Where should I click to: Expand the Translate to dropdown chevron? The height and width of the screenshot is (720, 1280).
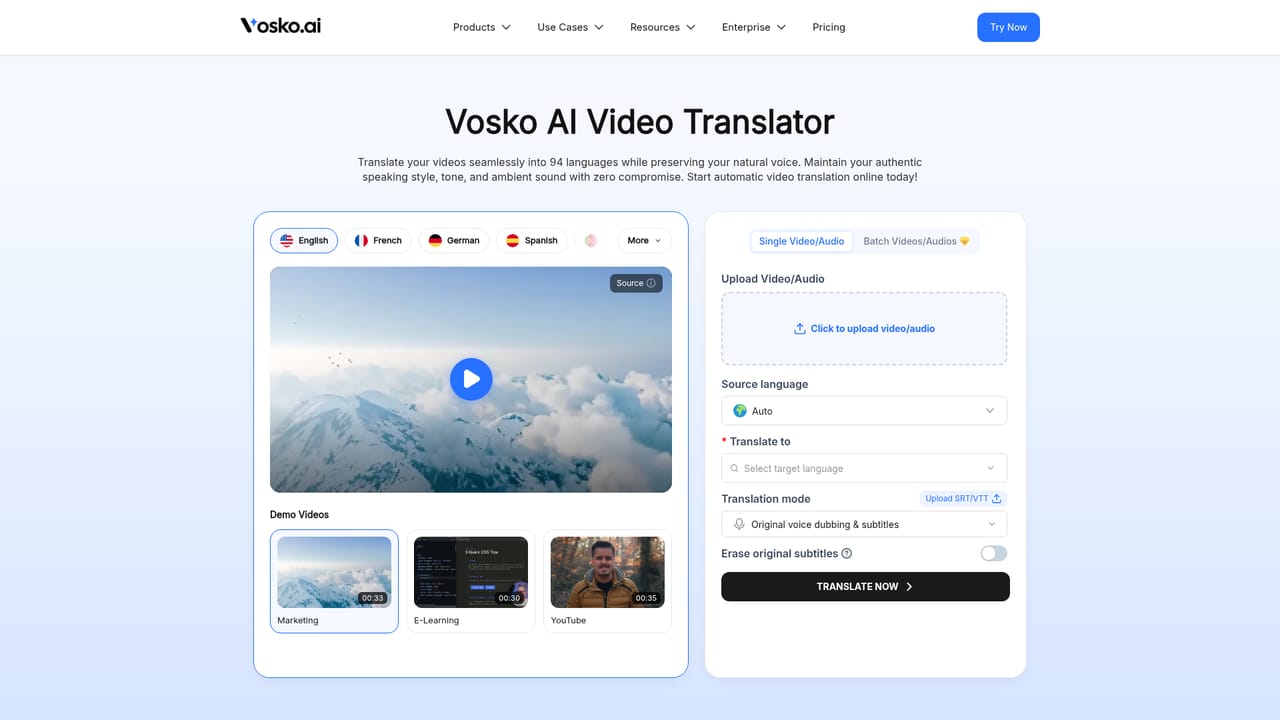pyautogui.click(x=991, y=468)
